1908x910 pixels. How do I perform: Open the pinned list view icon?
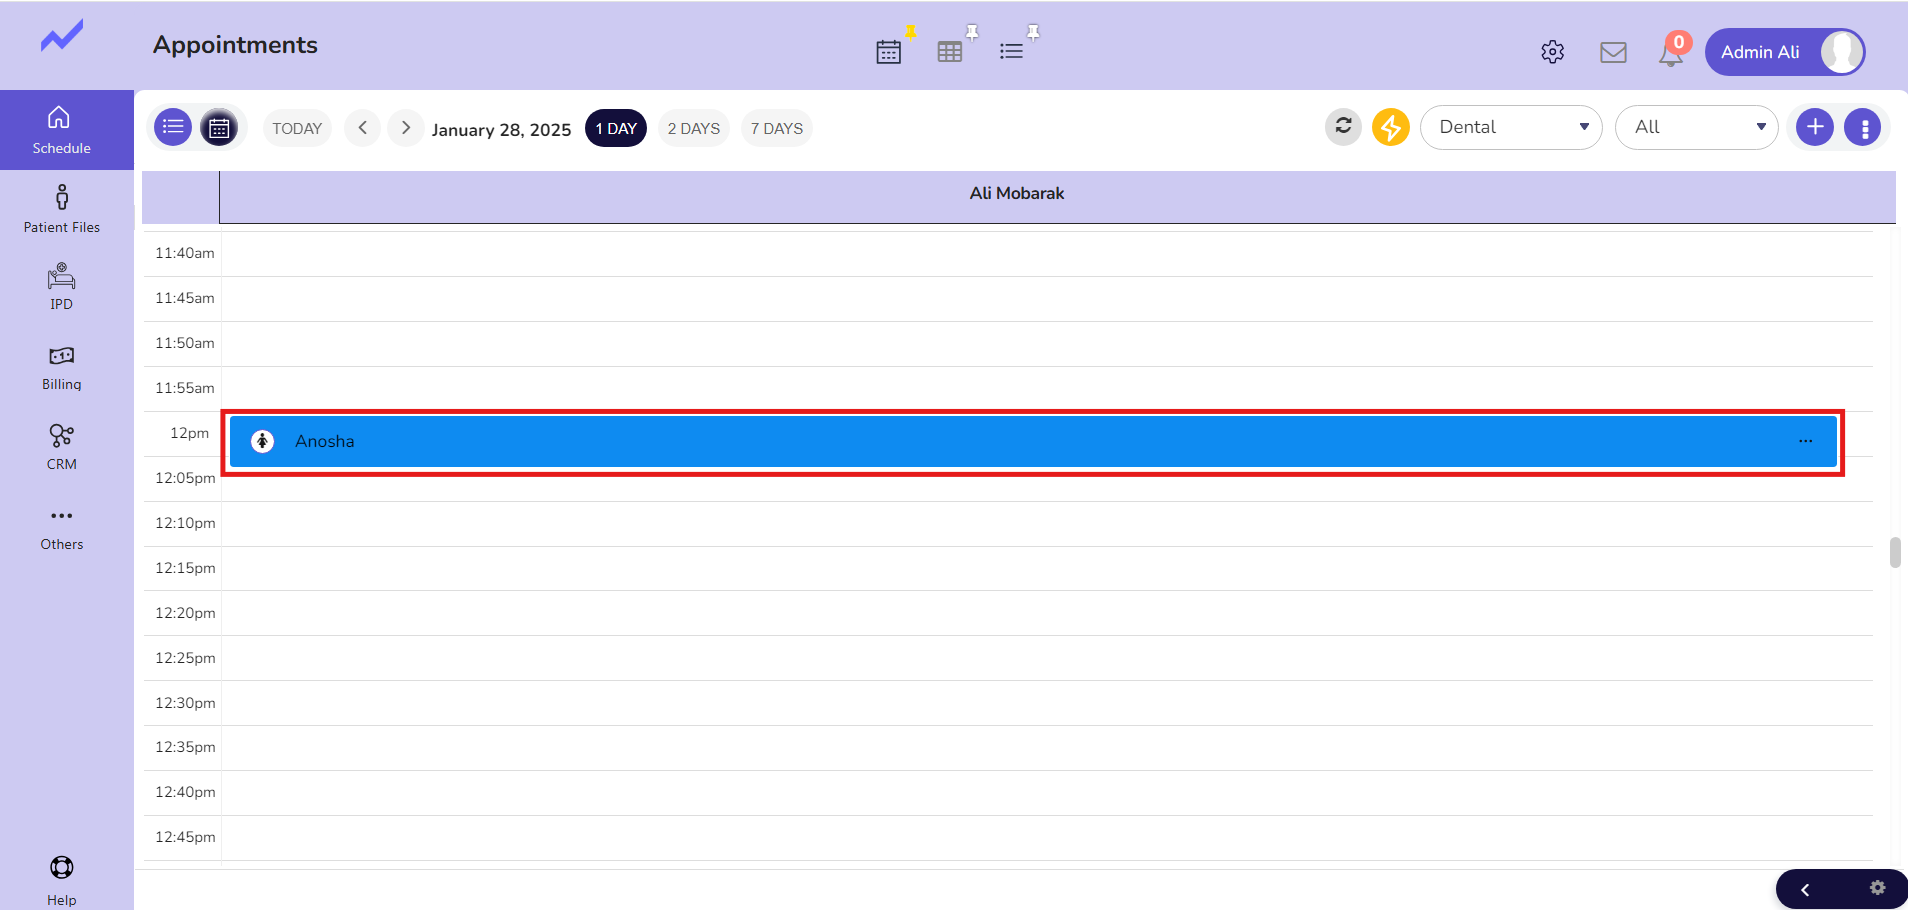[1011, 52]
